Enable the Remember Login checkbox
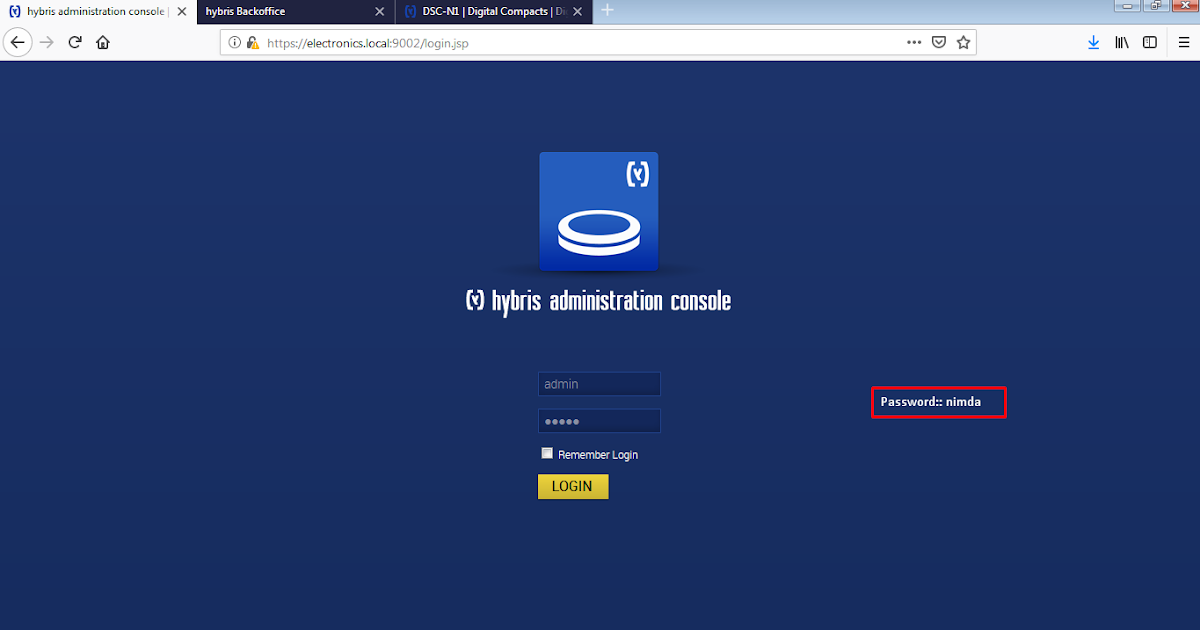The width and height of the screenshot is (1200, 630). (x=547, y=453)
